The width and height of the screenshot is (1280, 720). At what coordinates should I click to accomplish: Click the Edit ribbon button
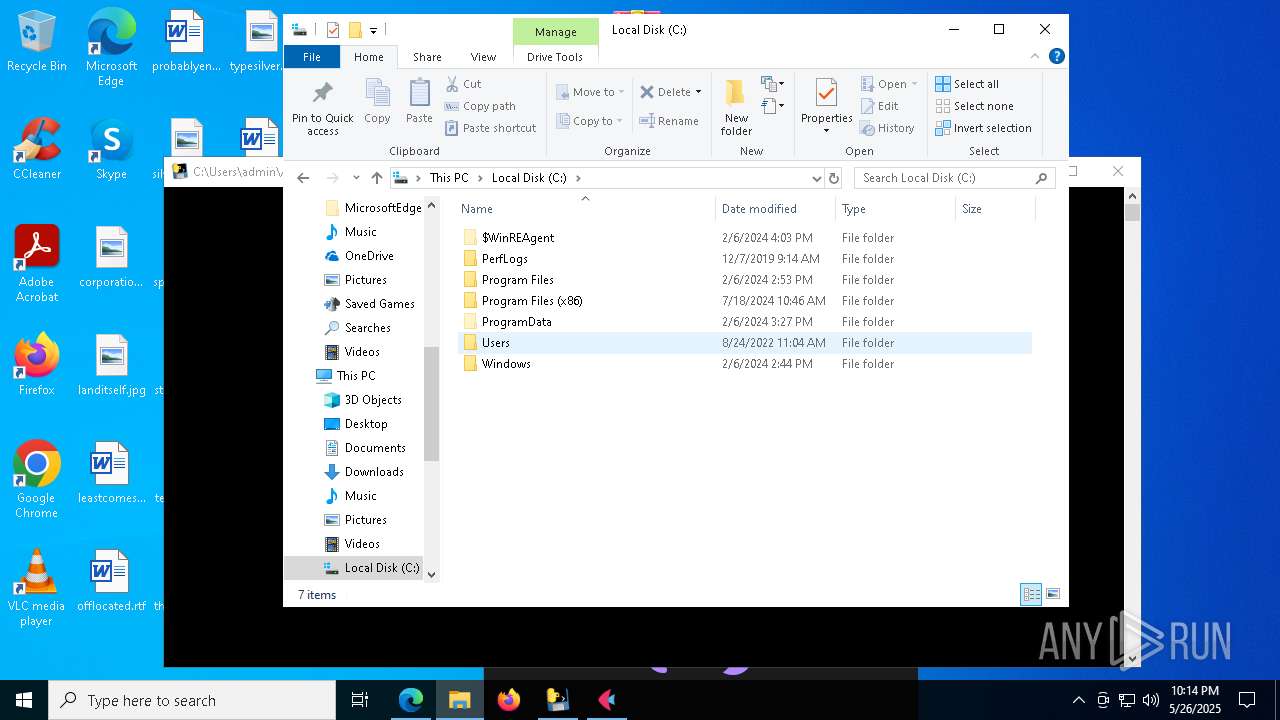pos(880,106)
